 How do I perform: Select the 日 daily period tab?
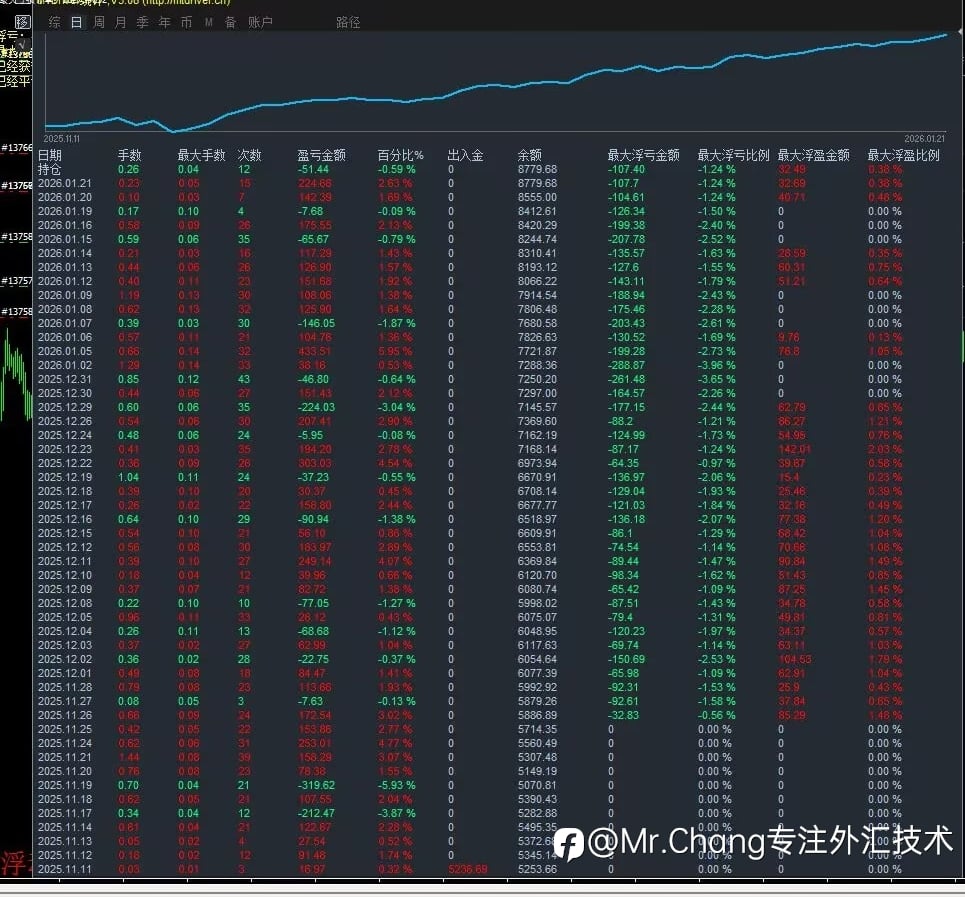pos(76,22)
